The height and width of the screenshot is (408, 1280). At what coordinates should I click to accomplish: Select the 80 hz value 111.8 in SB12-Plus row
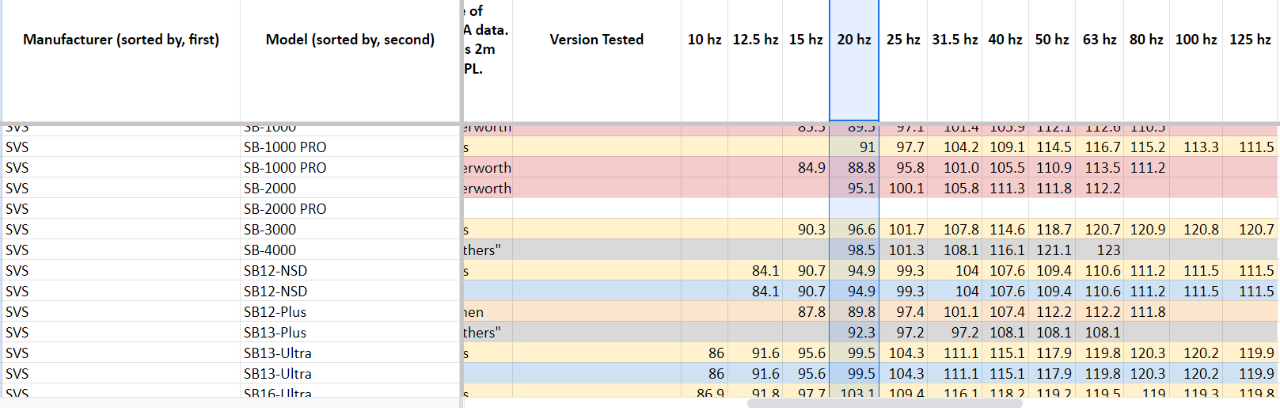(x=1146, y=312)
